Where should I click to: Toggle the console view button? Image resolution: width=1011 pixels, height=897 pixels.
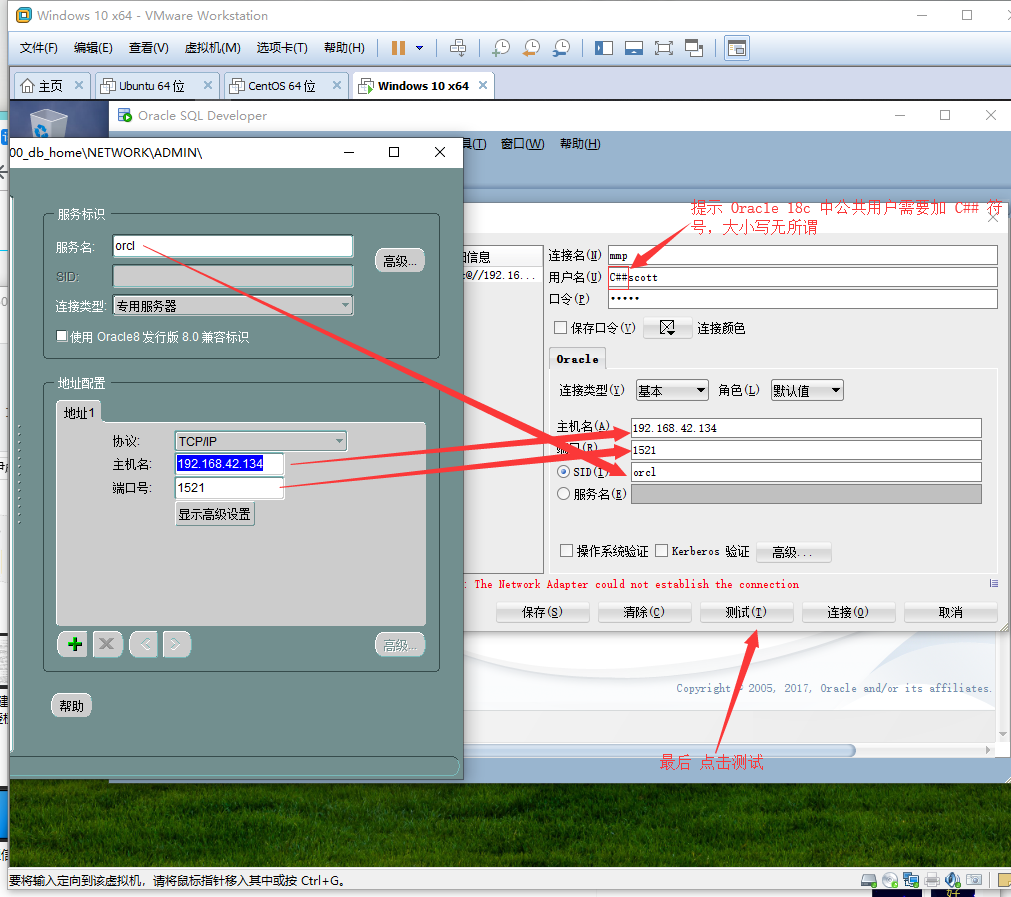click(x=736, y=48)
